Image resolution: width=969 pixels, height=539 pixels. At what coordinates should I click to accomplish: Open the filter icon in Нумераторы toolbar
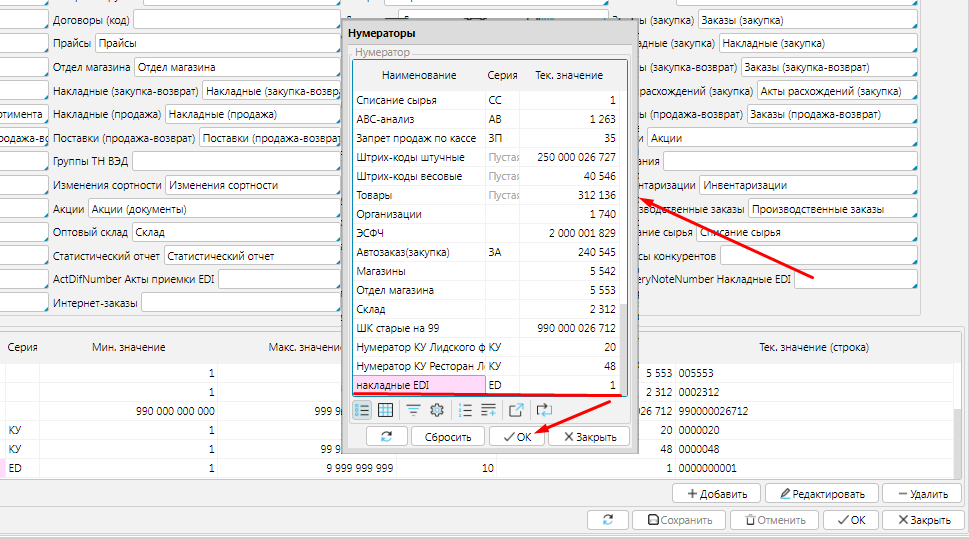coord(413,409)
